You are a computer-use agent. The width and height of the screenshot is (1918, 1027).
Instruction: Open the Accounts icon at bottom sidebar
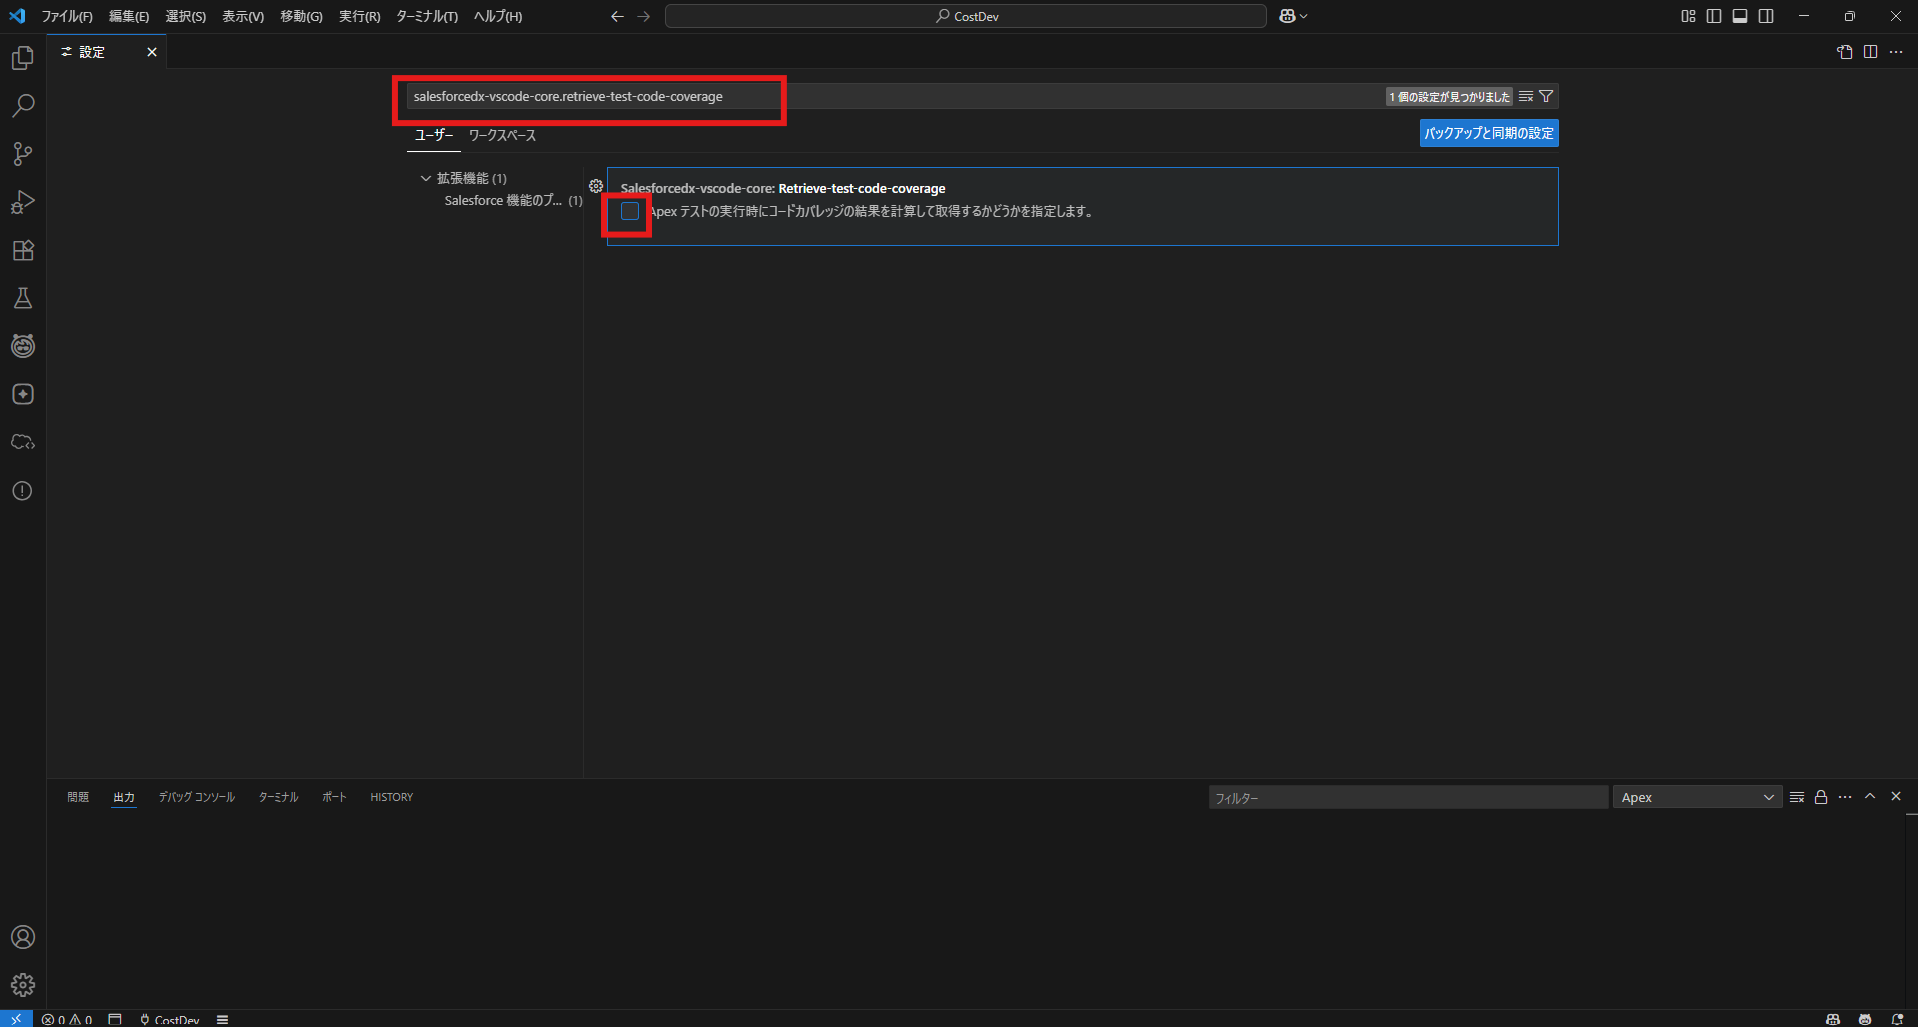pos(22,937)
